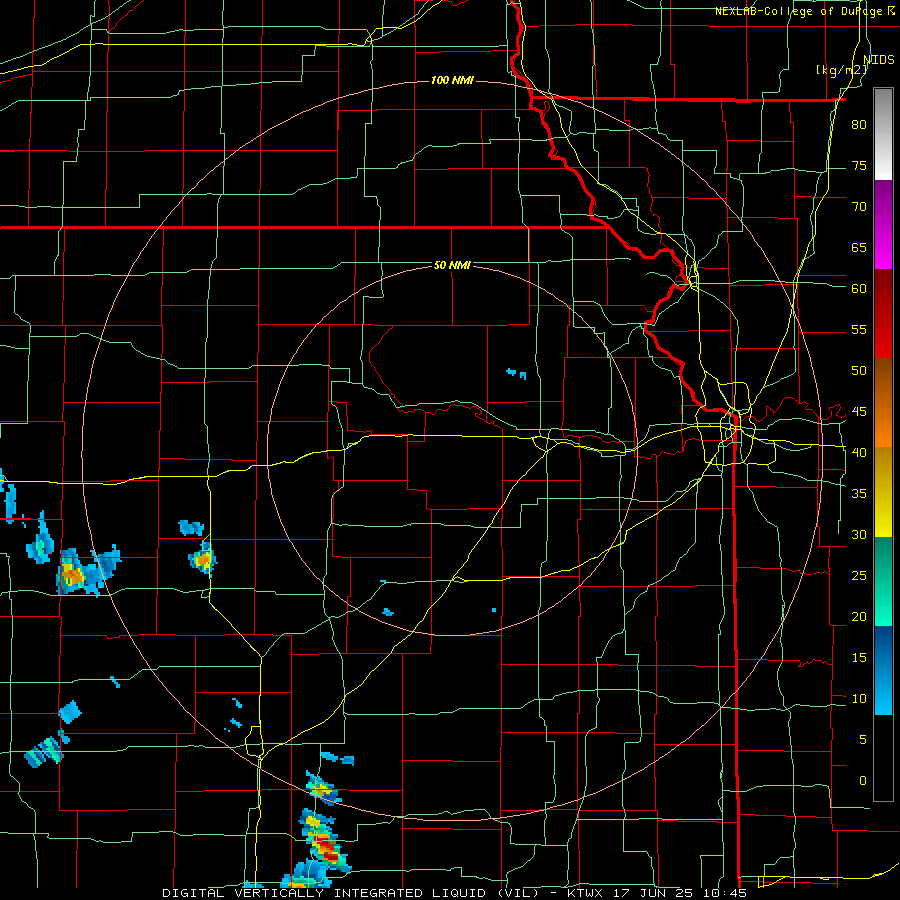The image size is (900, 900).
Task: Click the 55 value on the color scale
Action: (x=859, y=329)
